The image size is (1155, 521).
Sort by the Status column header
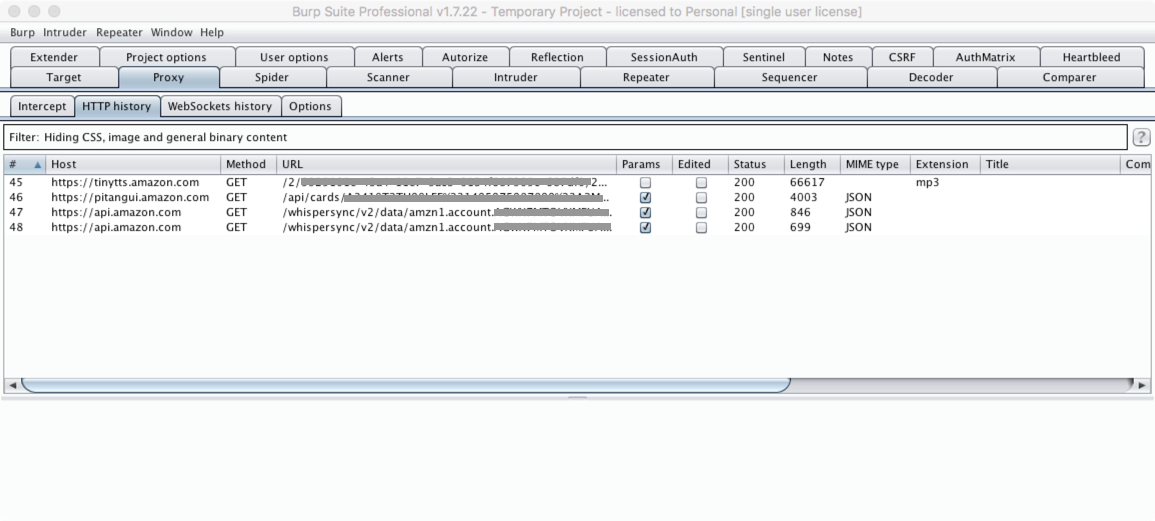(756, 164)
